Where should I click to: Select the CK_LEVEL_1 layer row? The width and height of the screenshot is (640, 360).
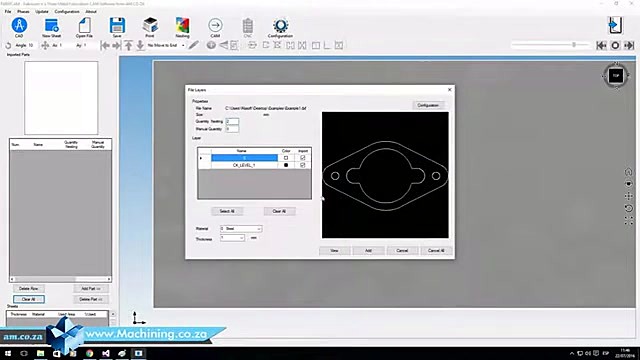(244, 165)
